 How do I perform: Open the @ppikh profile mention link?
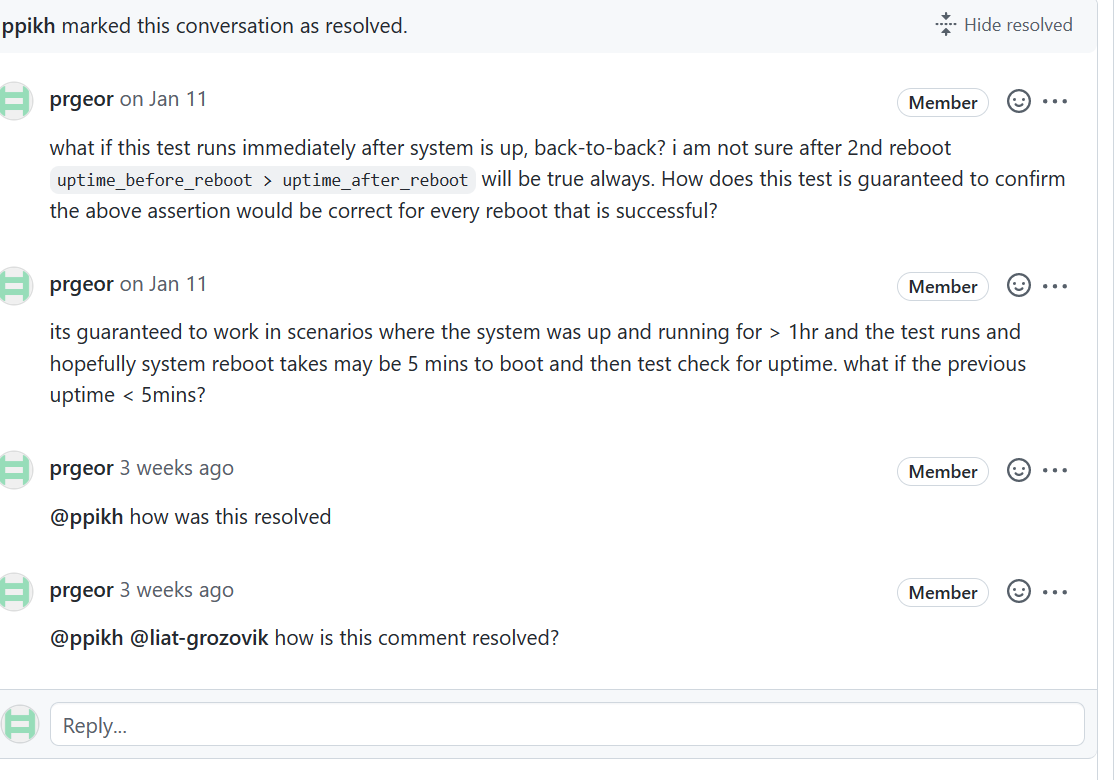click(87, 516)
